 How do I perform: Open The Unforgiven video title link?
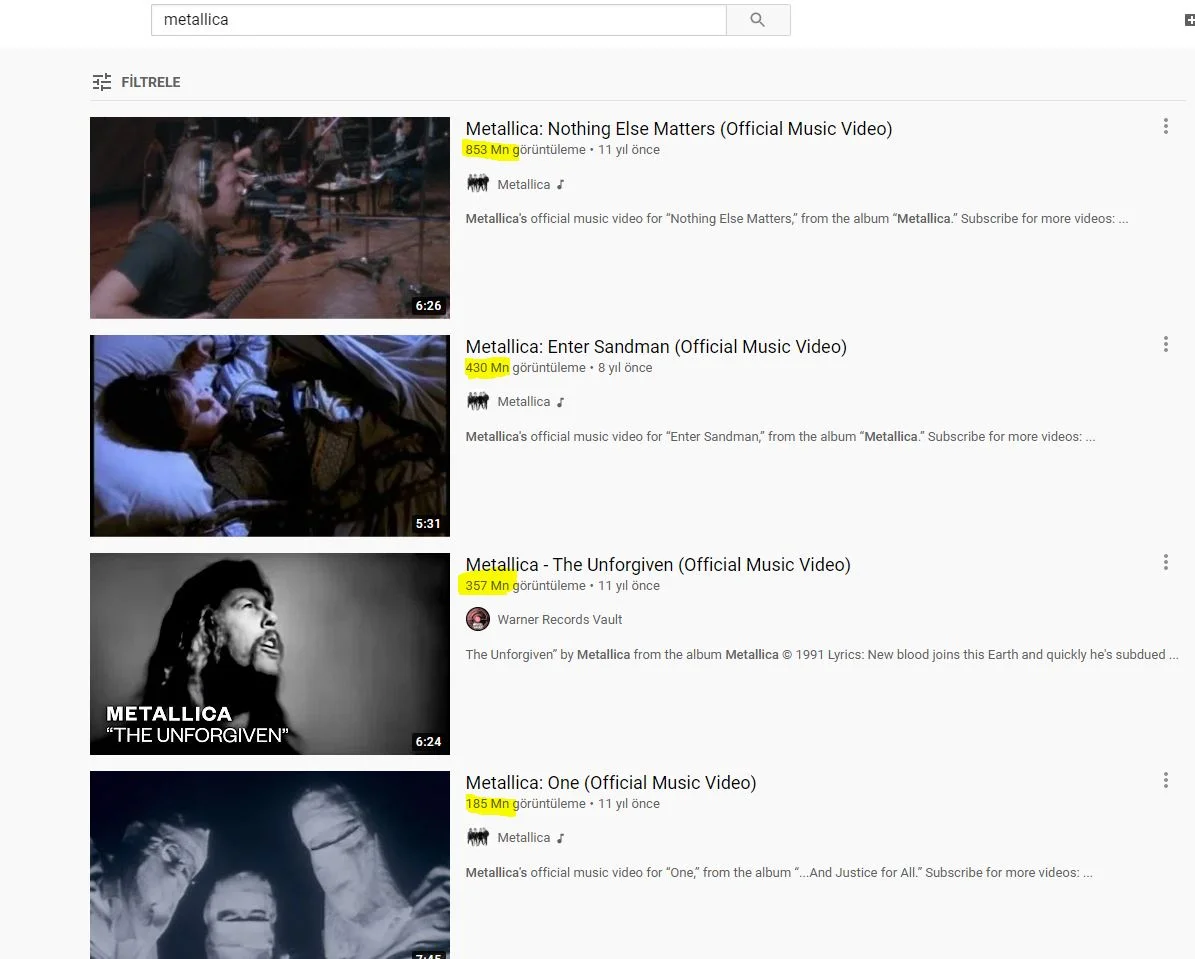pos(657,564)
